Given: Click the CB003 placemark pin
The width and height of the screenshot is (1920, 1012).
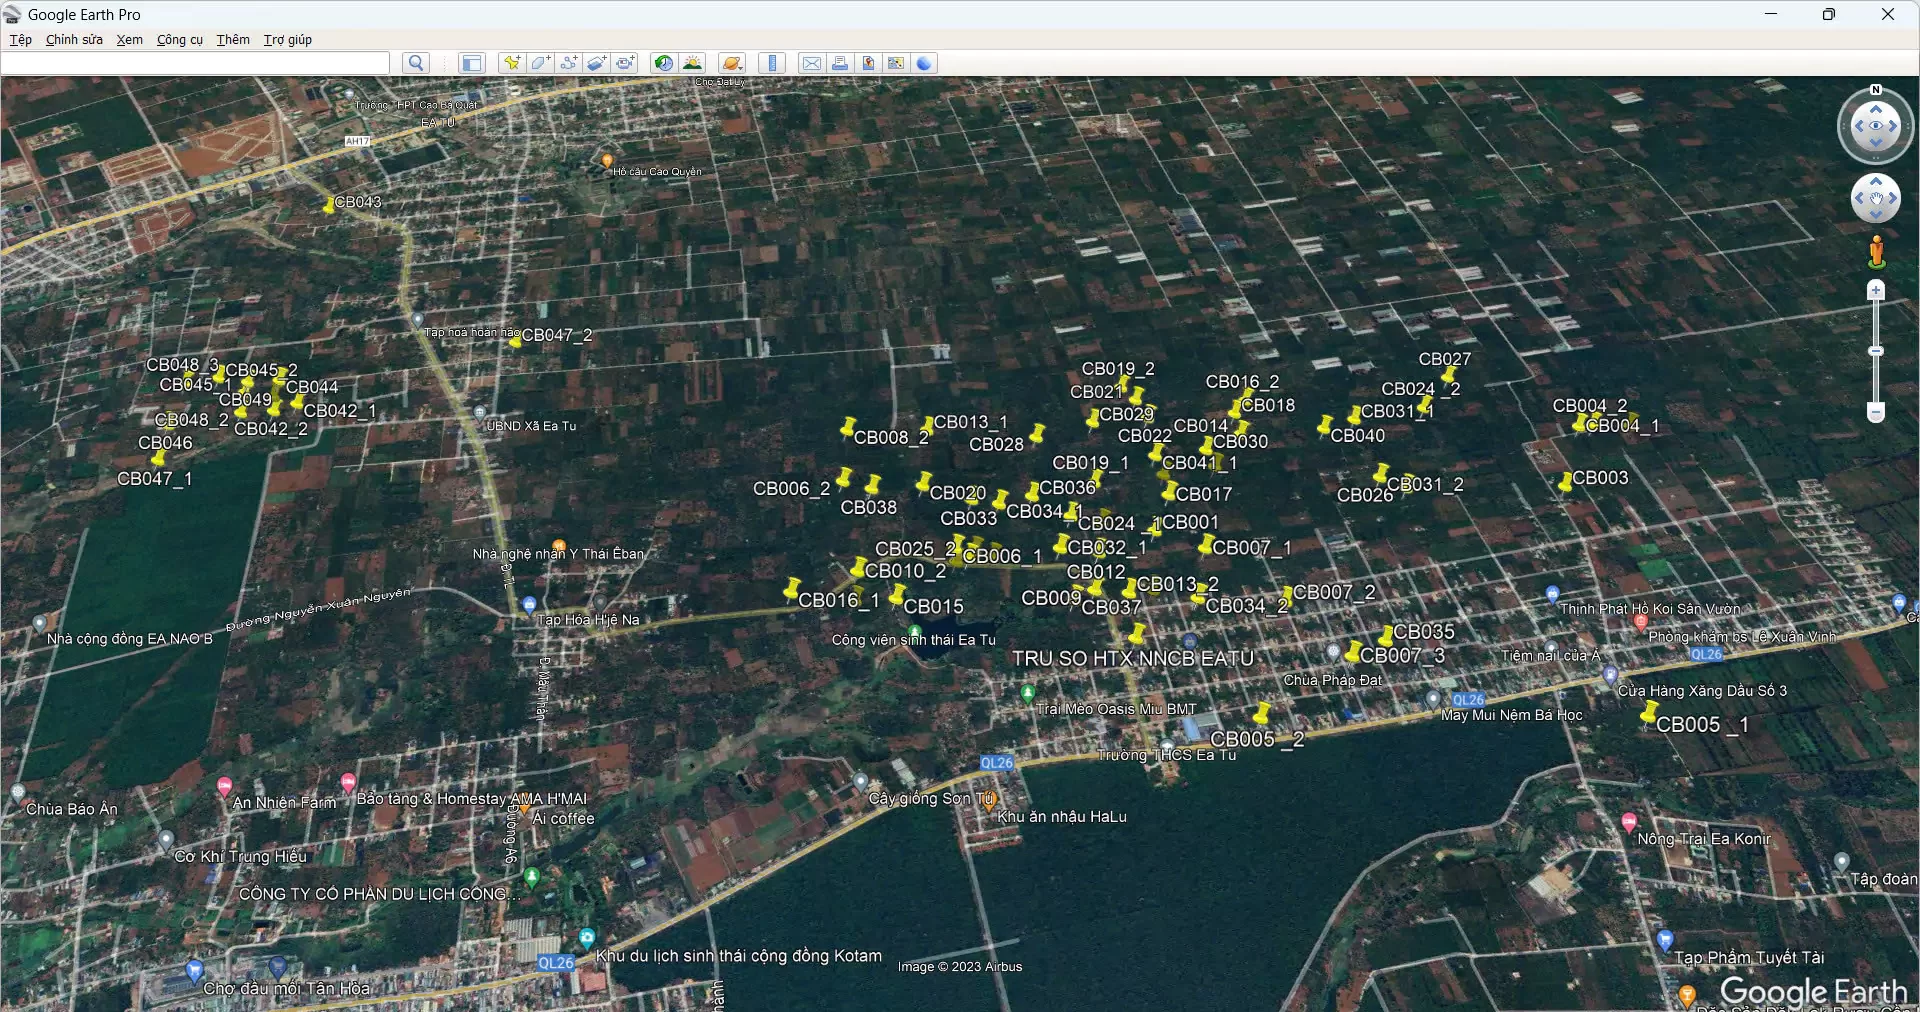Looking at the screenshot, I should 1566,482.
